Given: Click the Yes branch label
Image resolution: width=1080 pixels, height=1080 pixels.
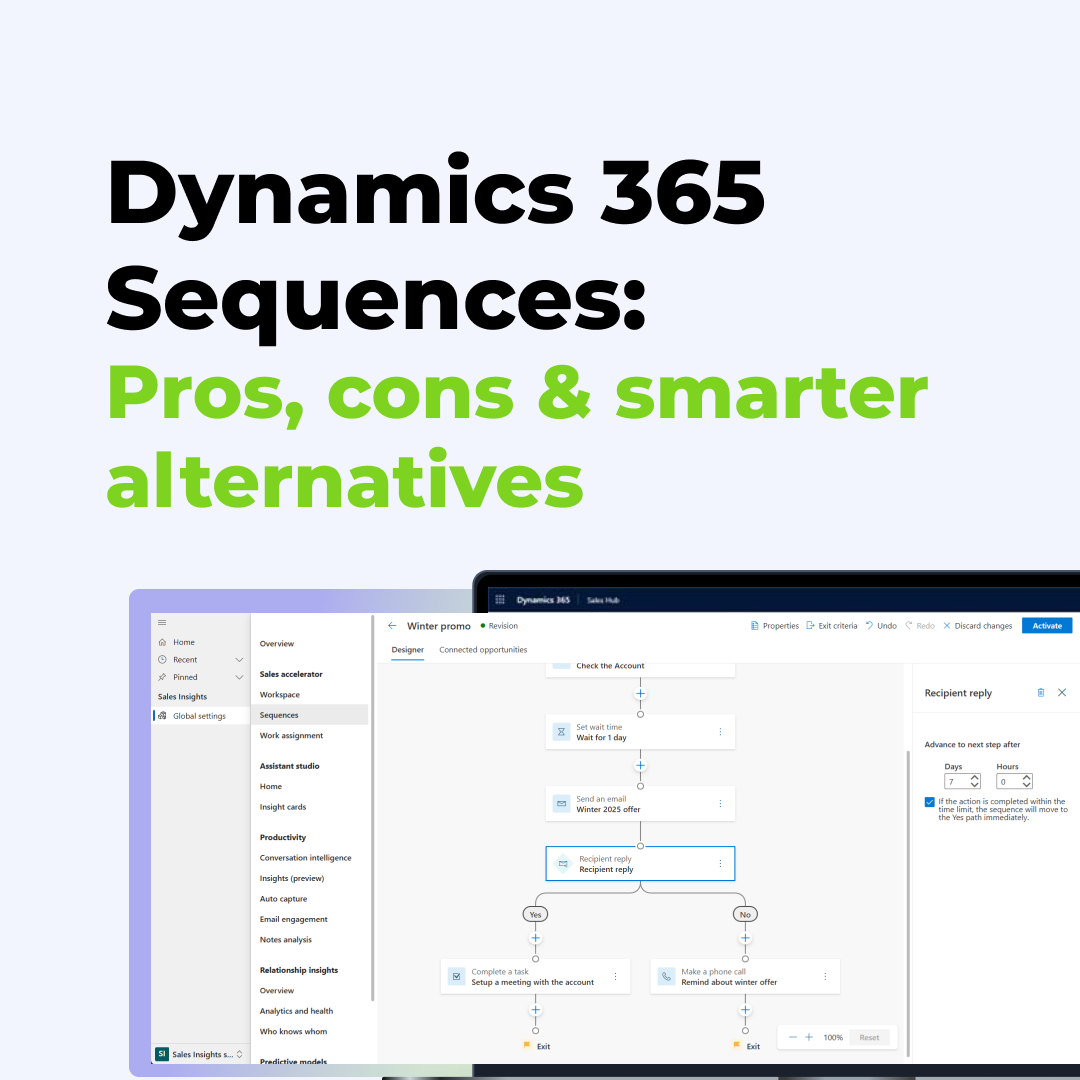Looking at the screenshot, I should (x=535, y=915).
